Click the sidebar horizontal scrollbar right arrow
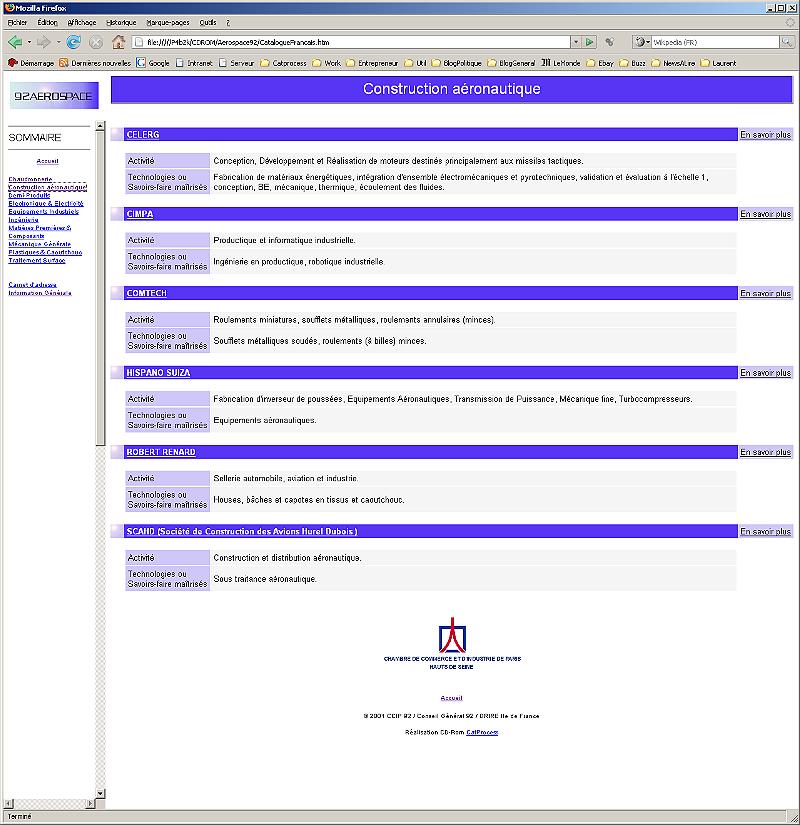 pyautogui.click(x=90, y=803)
